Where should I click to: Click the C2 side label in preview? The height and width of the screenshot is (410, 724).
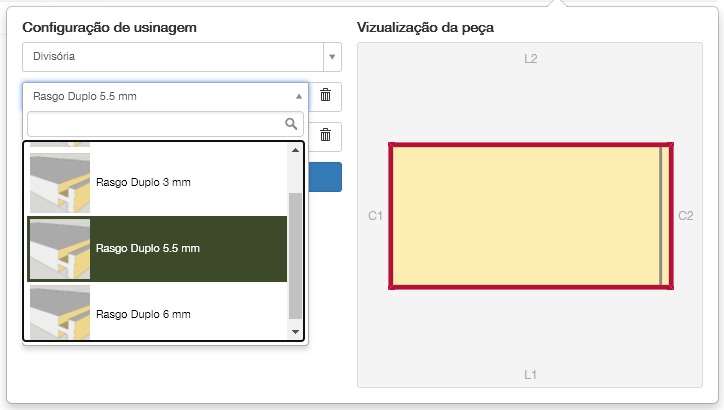[x=686, y=215]
